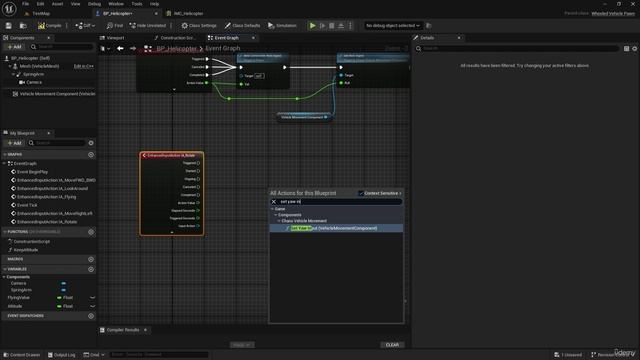Open the Debug menu

(x=94, y=4)
